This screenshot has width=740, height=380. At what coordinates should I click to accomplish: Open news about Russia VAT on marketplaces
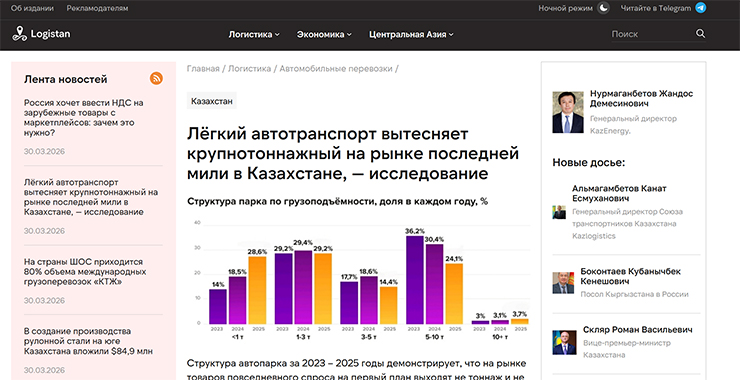[84, 118]
